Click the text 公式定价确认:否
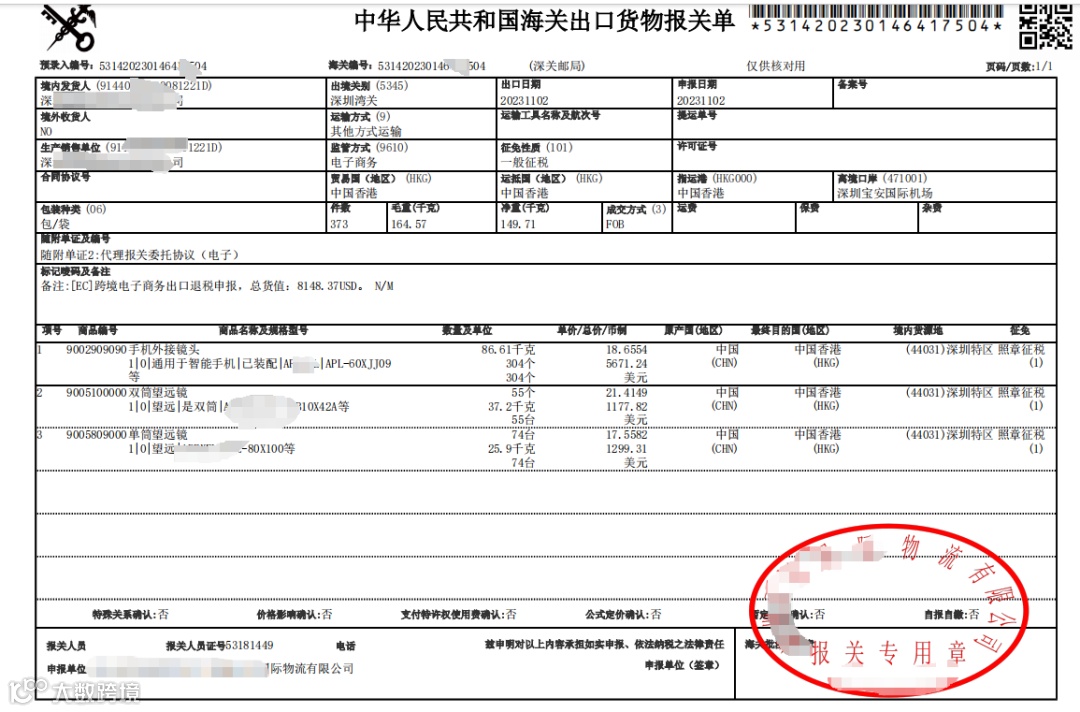Image resolution: width=1080 pixels, height=712 pixels. (623, 614)
